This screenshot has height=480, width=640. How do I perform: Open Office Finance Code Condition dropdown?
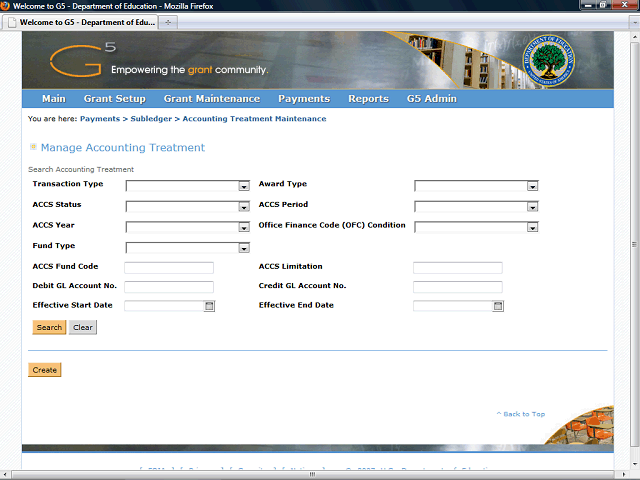532,227
